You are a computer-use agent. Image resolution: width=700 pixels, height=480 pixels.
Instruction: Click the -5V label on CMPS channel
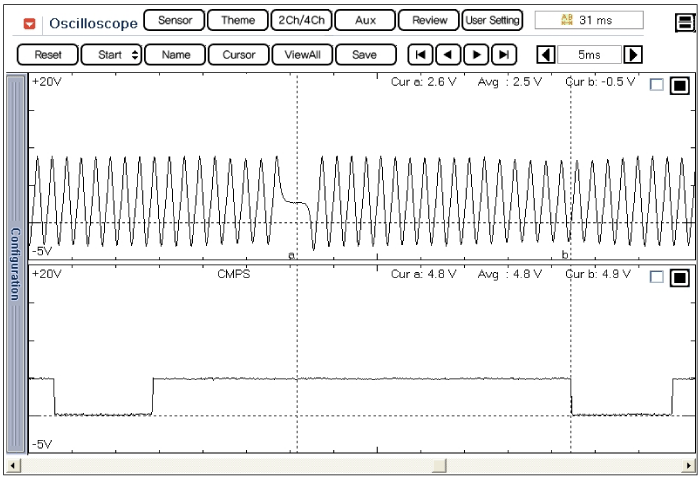pos(42,444)
